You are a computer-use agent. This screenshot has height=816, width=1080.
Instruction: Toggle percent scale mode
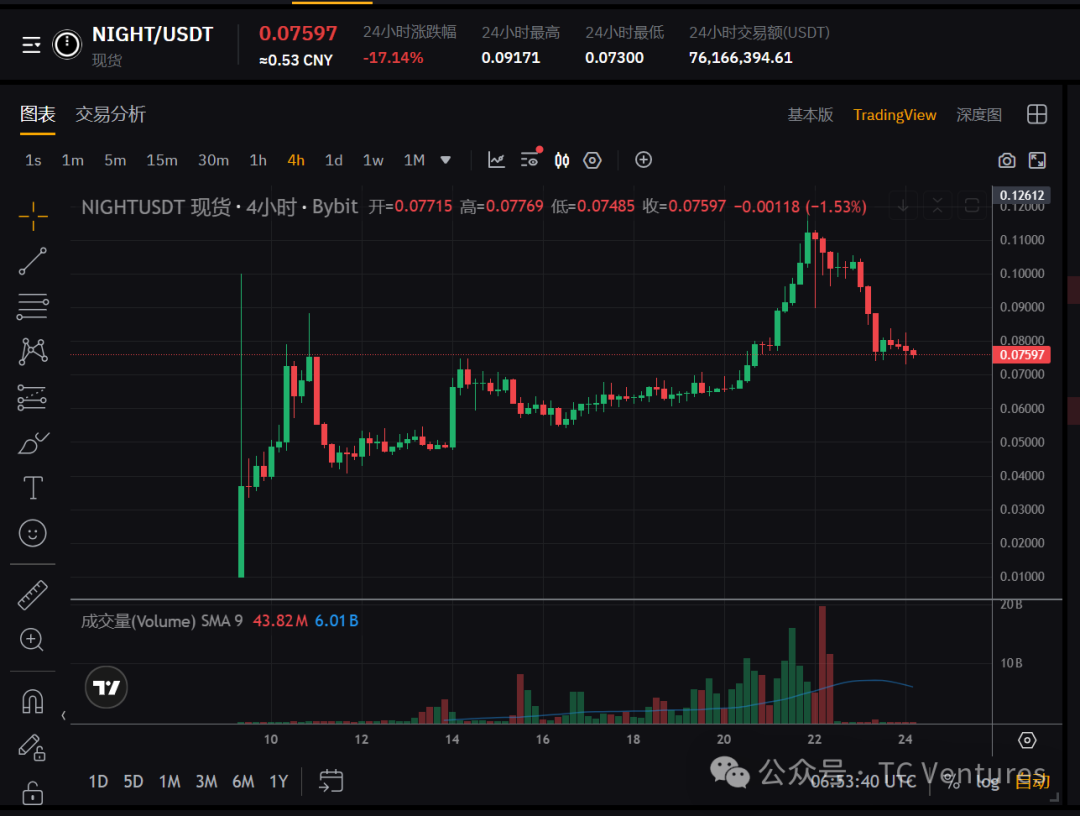coord(952,782)
